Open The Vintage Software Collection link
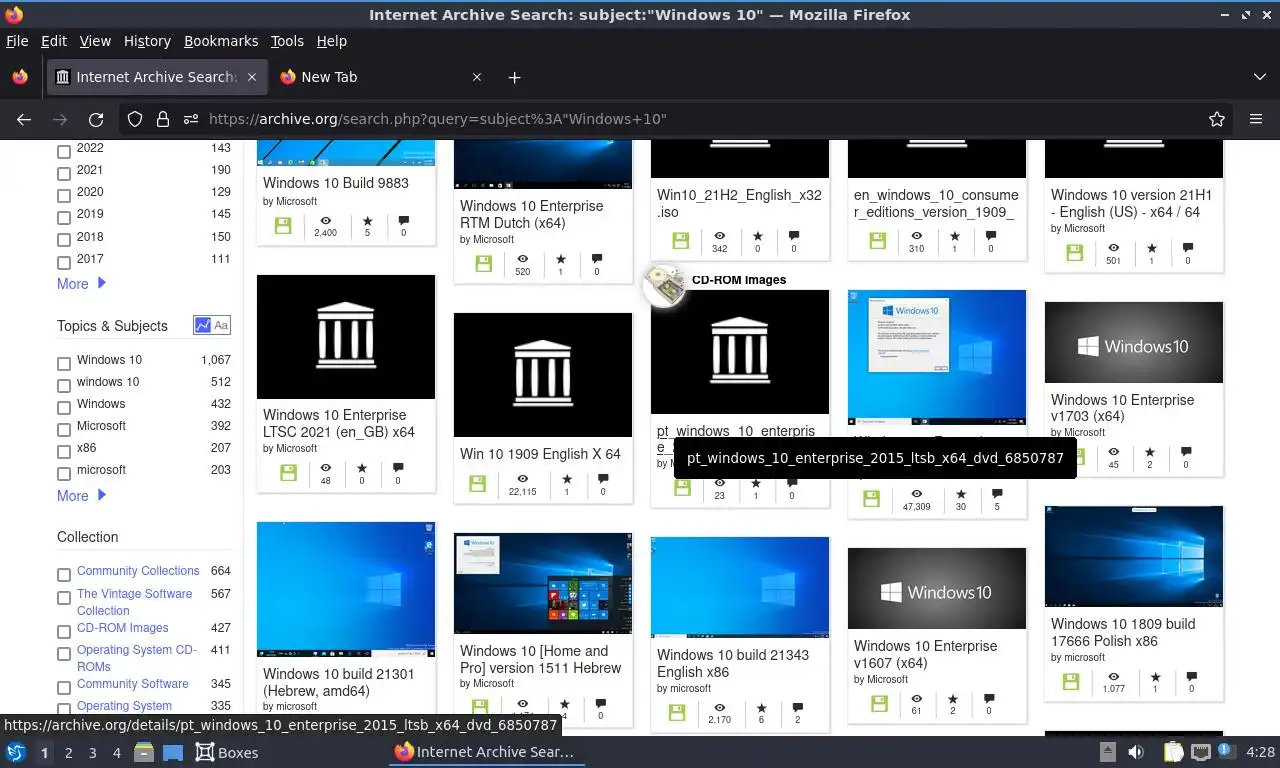This screenshot has height=768, width=1280. point(134,602)
